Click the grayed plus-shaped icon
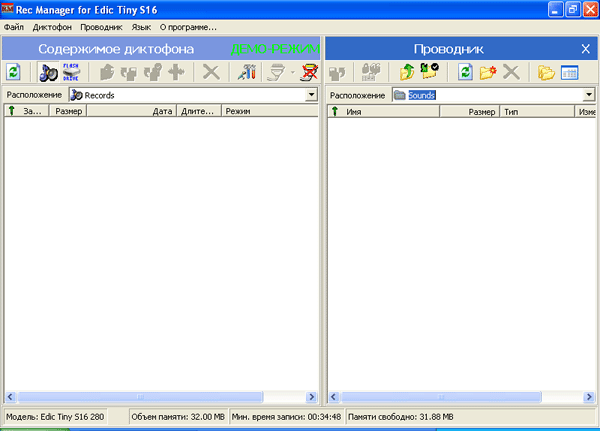600x431 pixels. 176,72
